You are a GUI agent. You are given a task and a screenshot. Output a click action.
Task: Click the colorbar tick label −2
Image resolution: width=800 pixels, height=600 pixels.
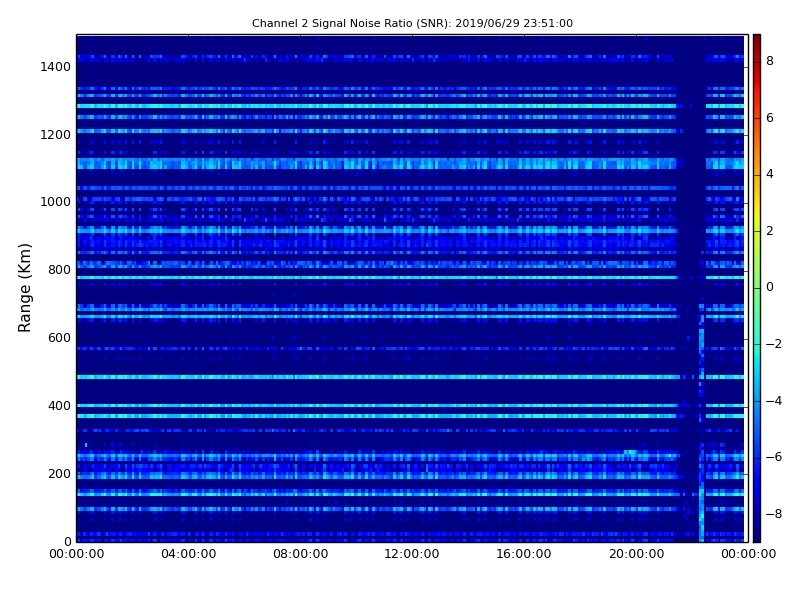(x=774, y=344)
